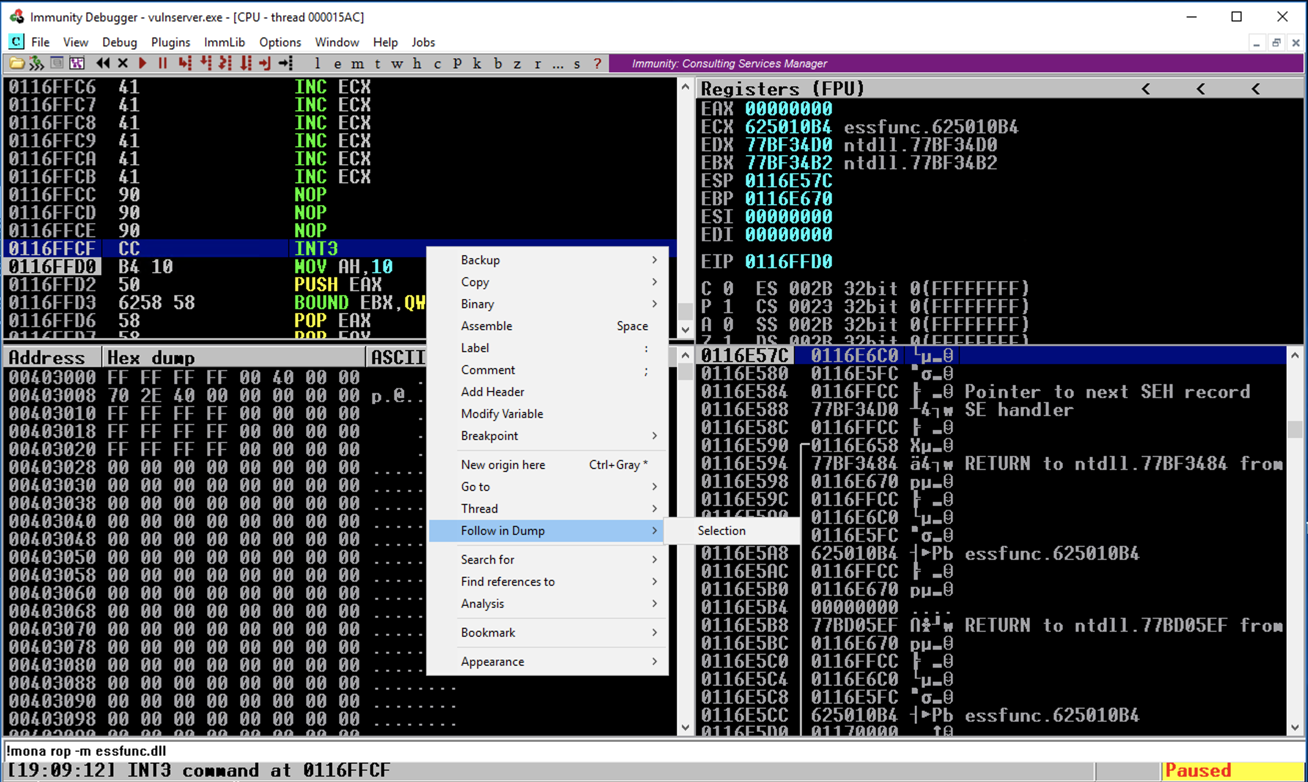Show breakpoints window with 'b' button

[x=497, y=64]
